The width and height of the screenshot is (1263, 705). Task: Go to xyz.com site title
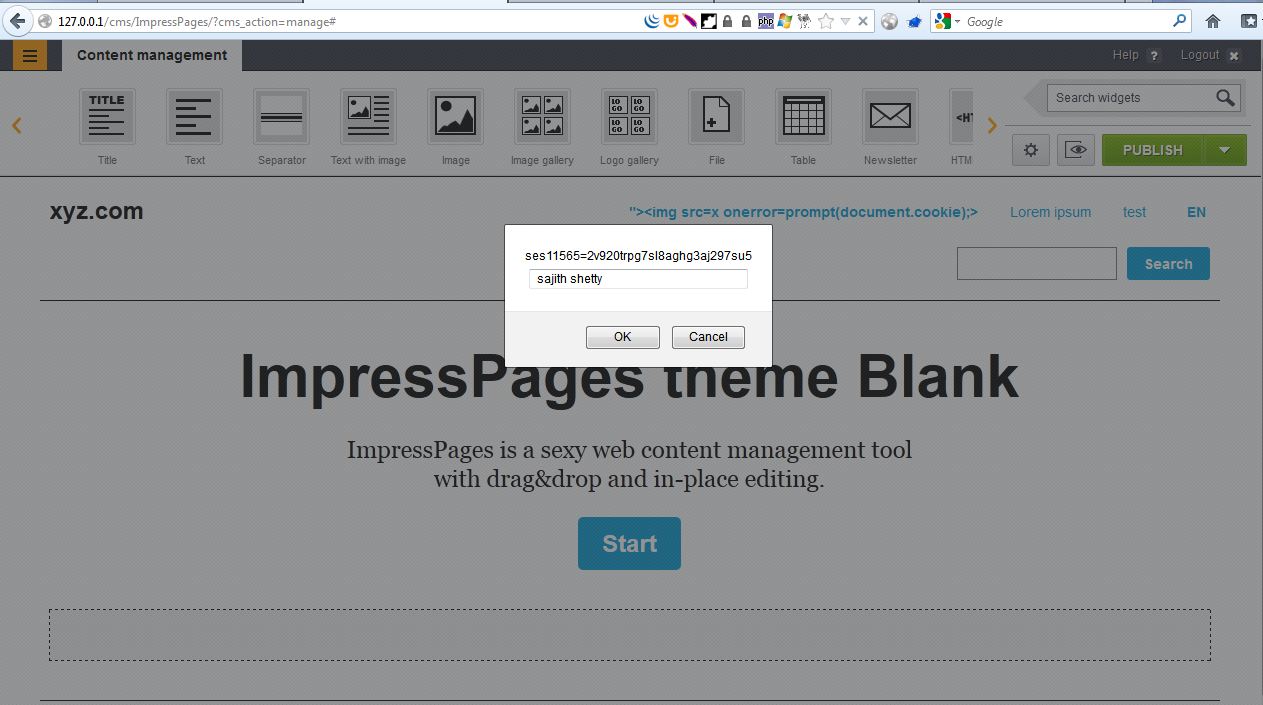[96, 211]
